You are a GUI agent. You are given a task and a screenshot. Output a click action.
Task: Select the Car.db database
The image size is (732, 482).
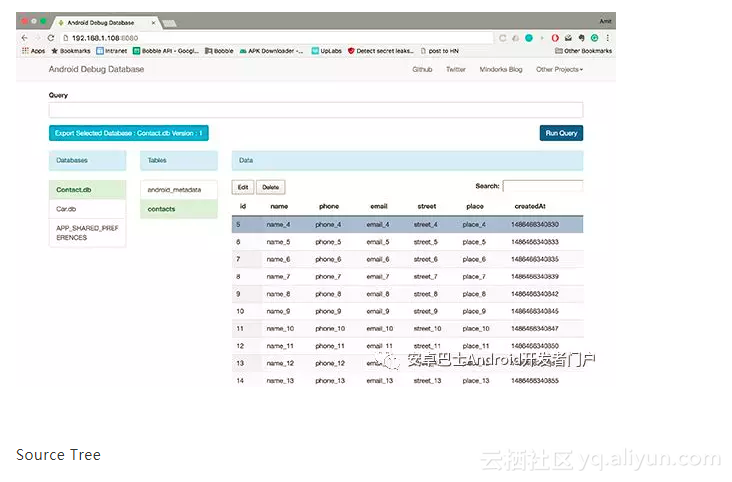tap(87, 209)
